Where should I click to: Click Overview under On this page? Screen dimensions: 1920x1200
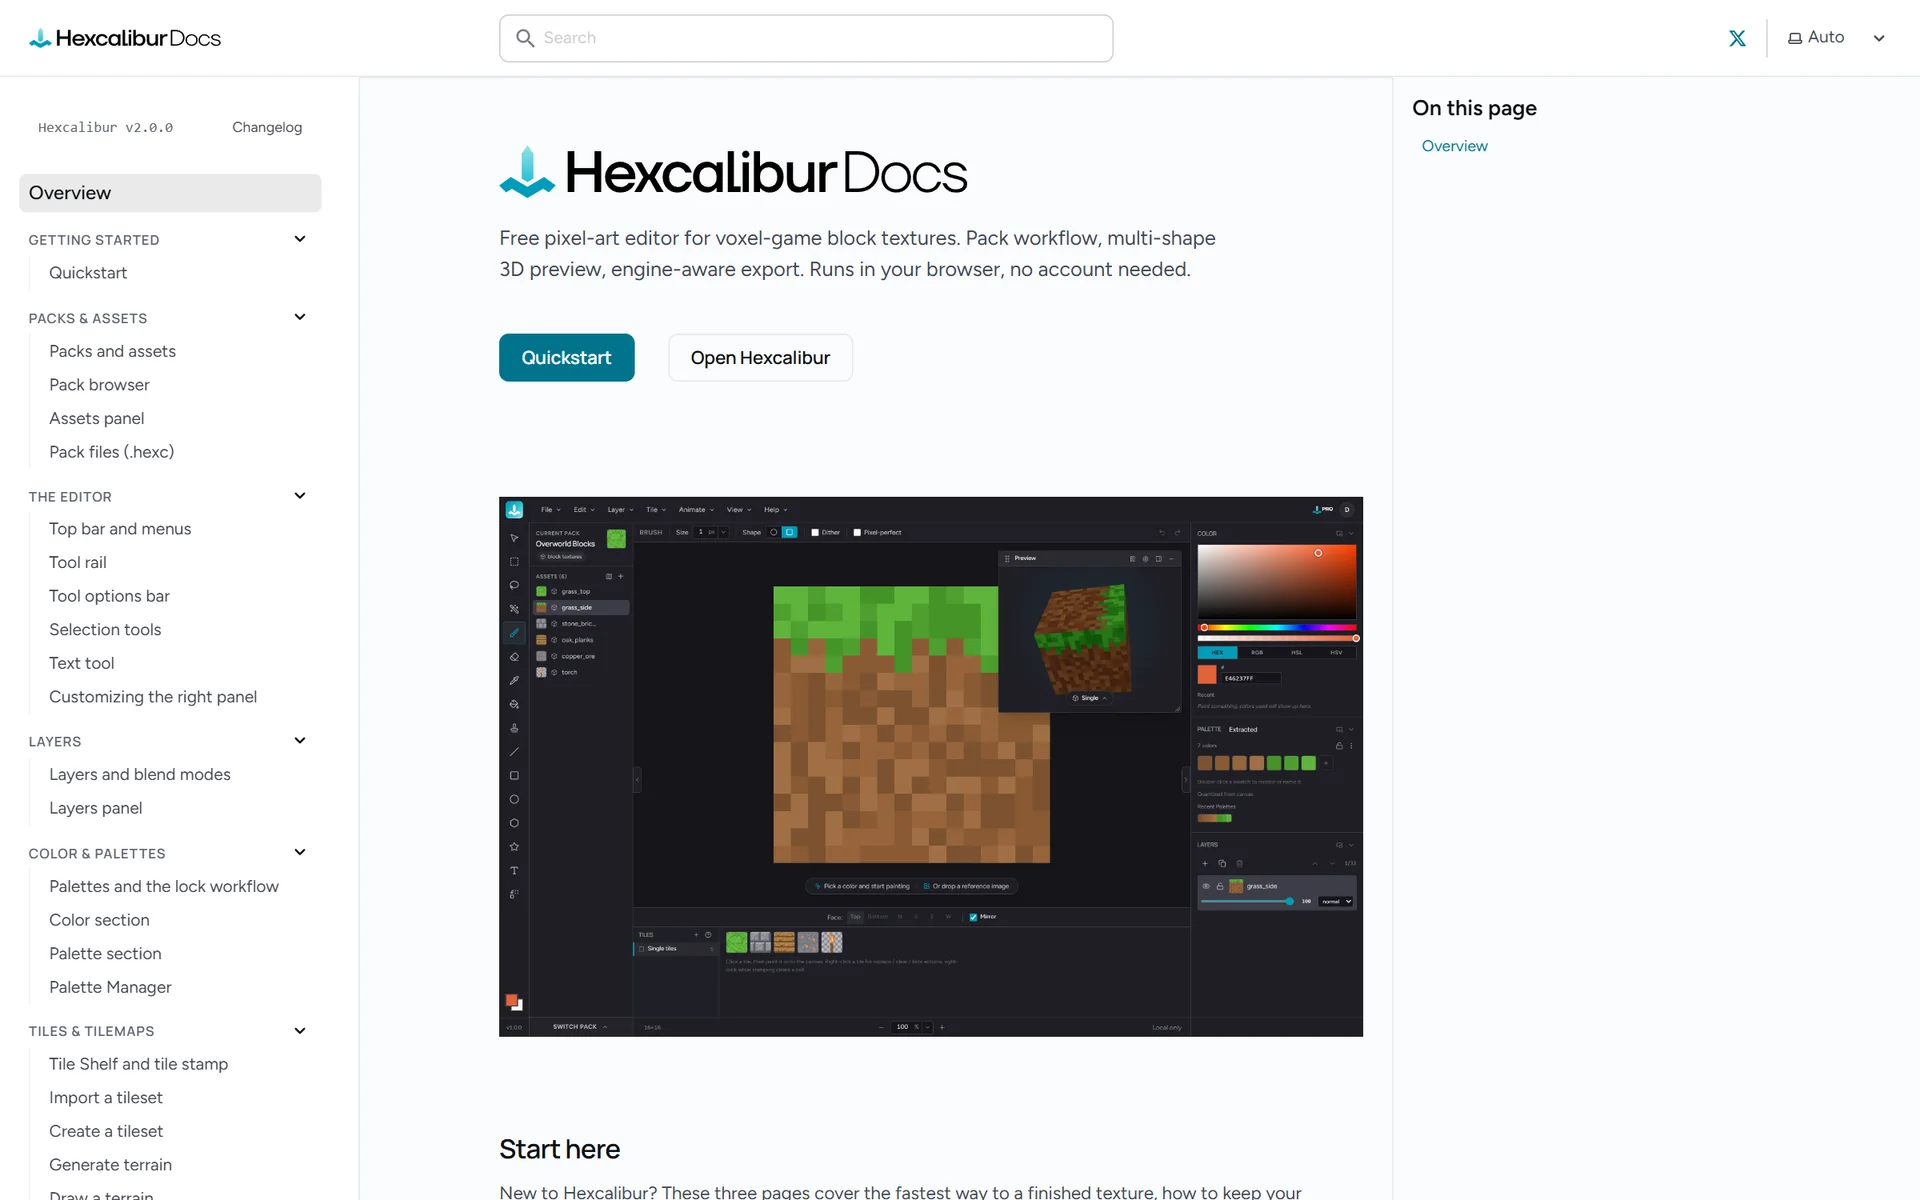[1454, 146]
